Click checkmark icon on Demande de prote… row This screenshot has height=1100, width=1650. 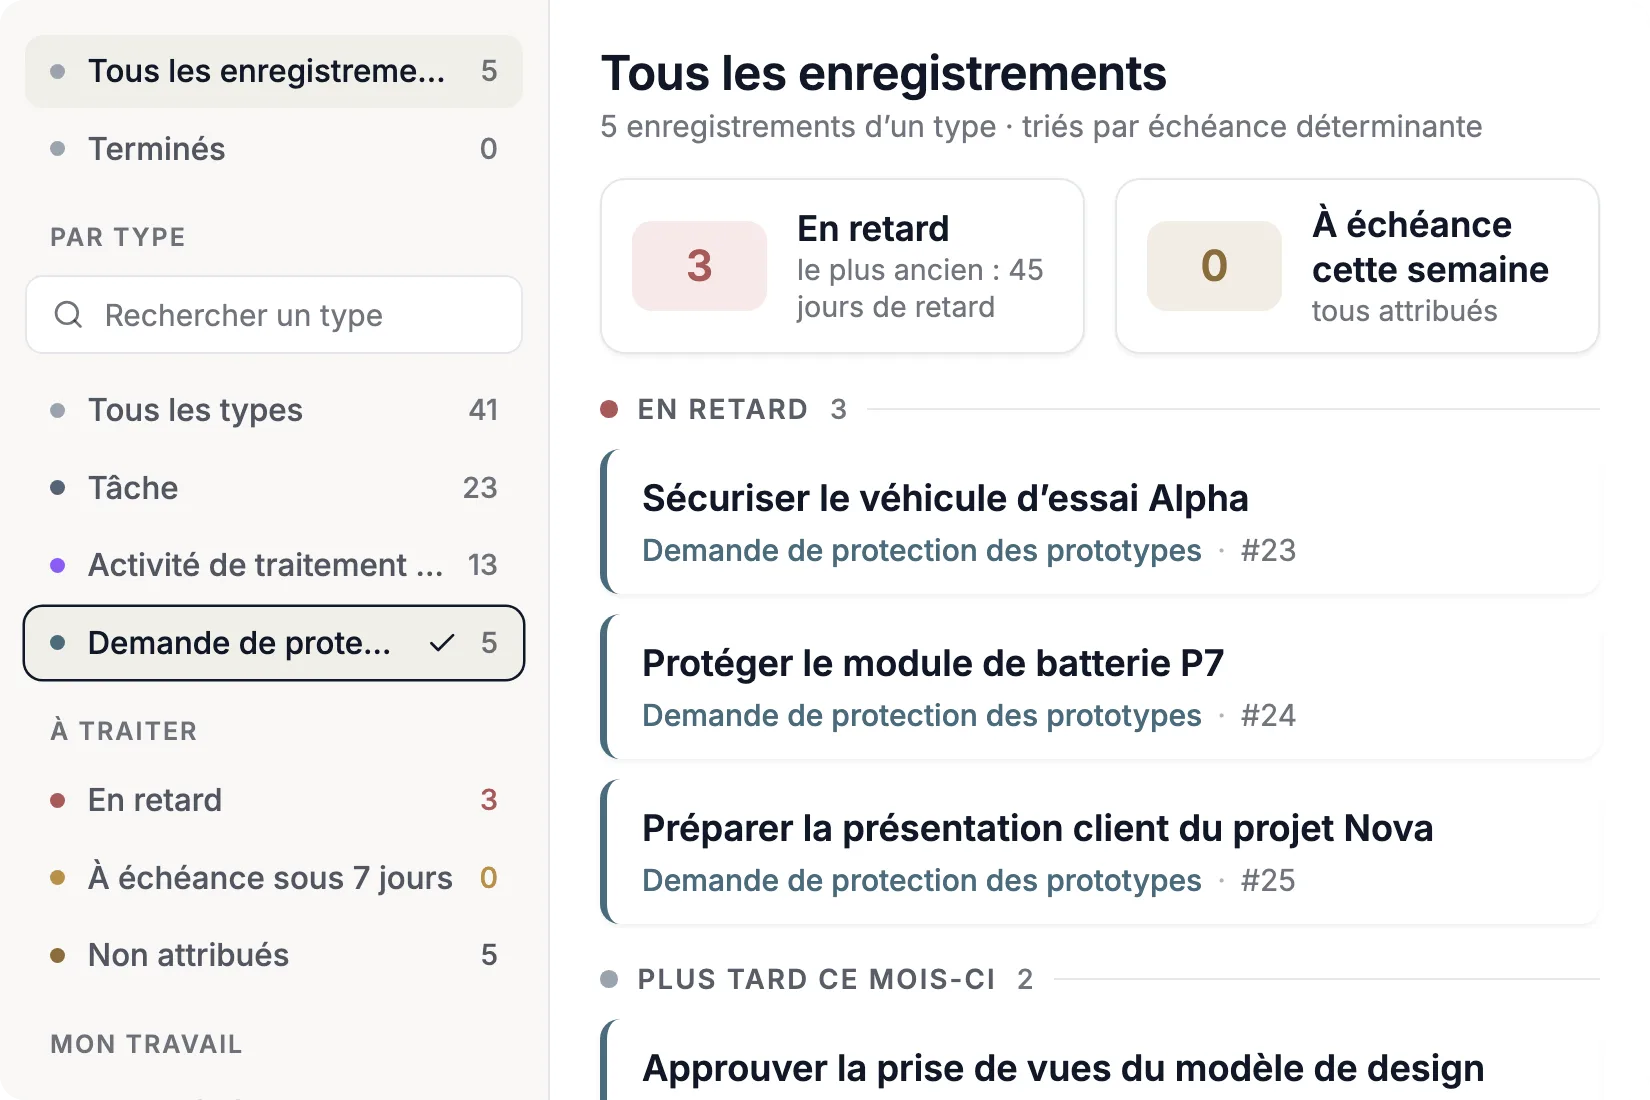point(442,643)
